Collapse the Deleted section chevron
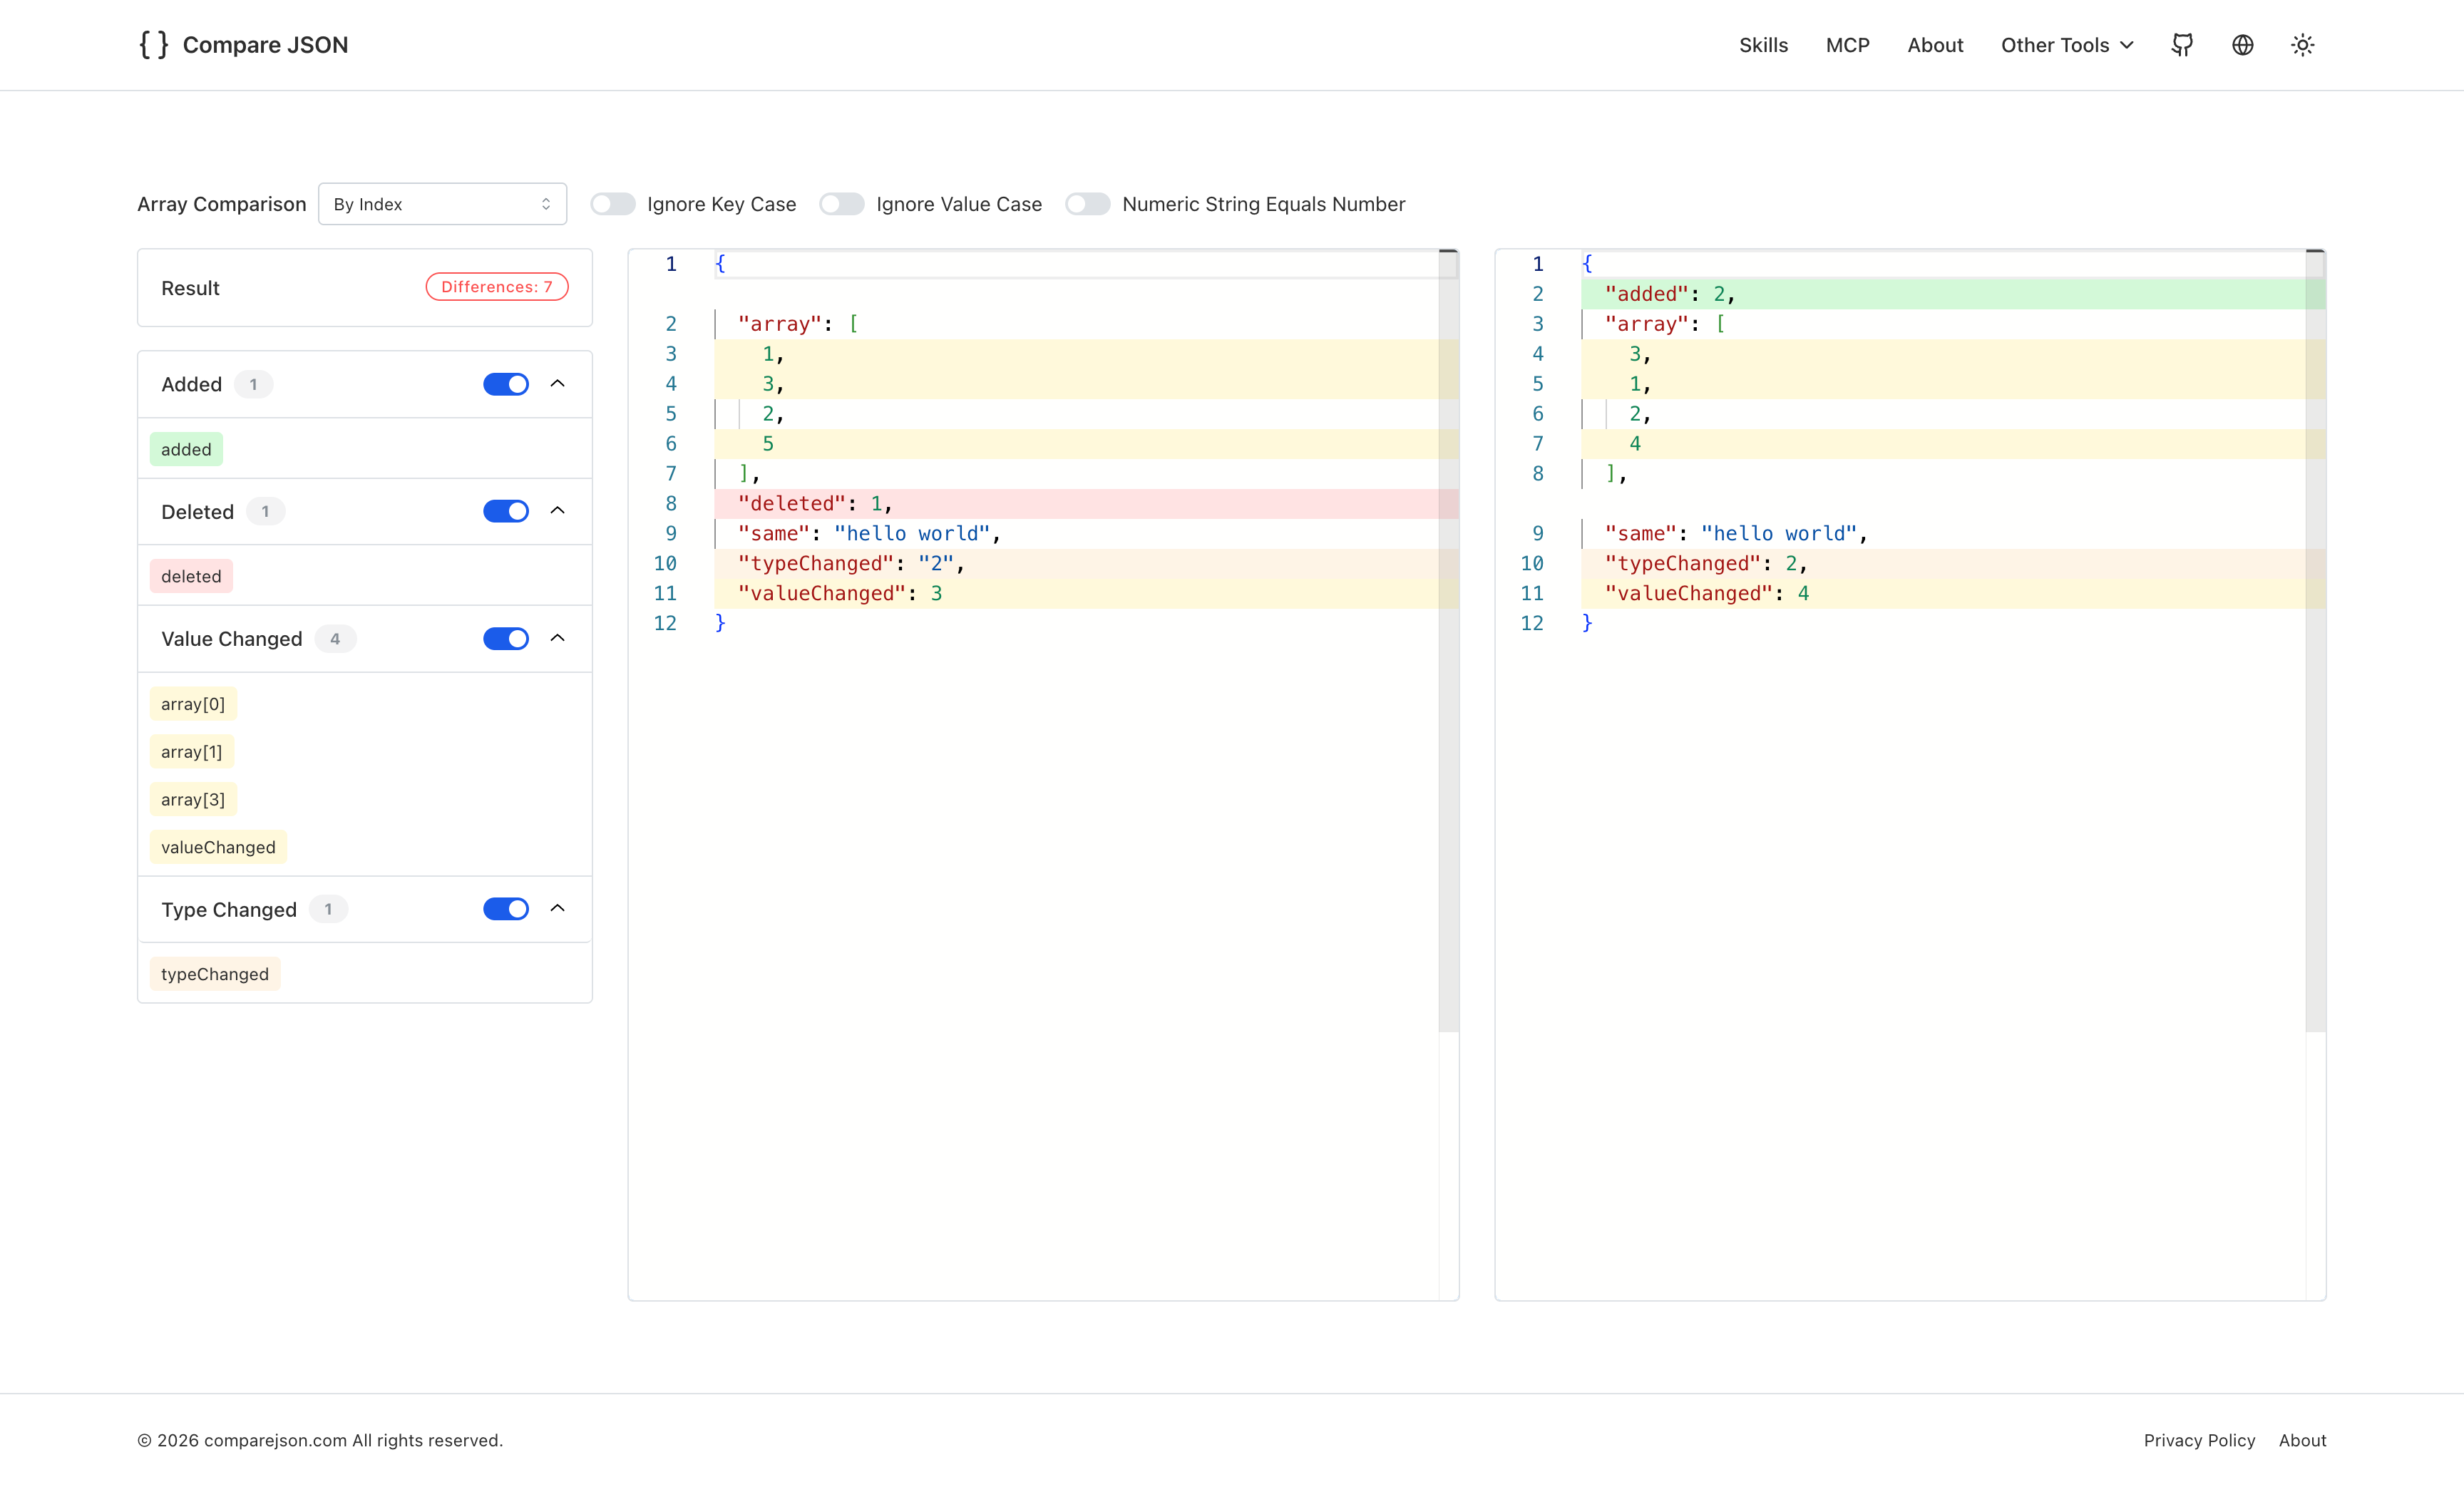 tap(558, 510)
